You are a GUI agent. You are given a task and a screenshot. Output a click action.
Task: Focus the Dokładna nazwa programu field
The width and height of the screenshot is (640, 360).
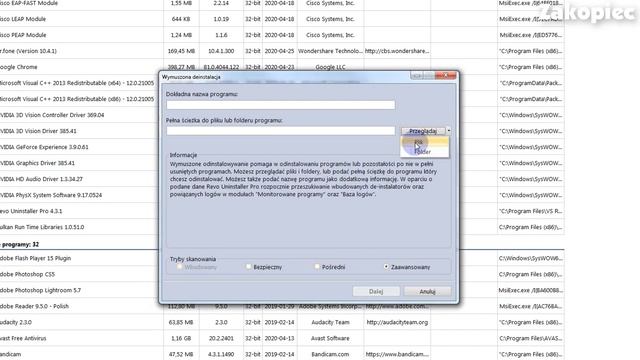coord(281,105)
